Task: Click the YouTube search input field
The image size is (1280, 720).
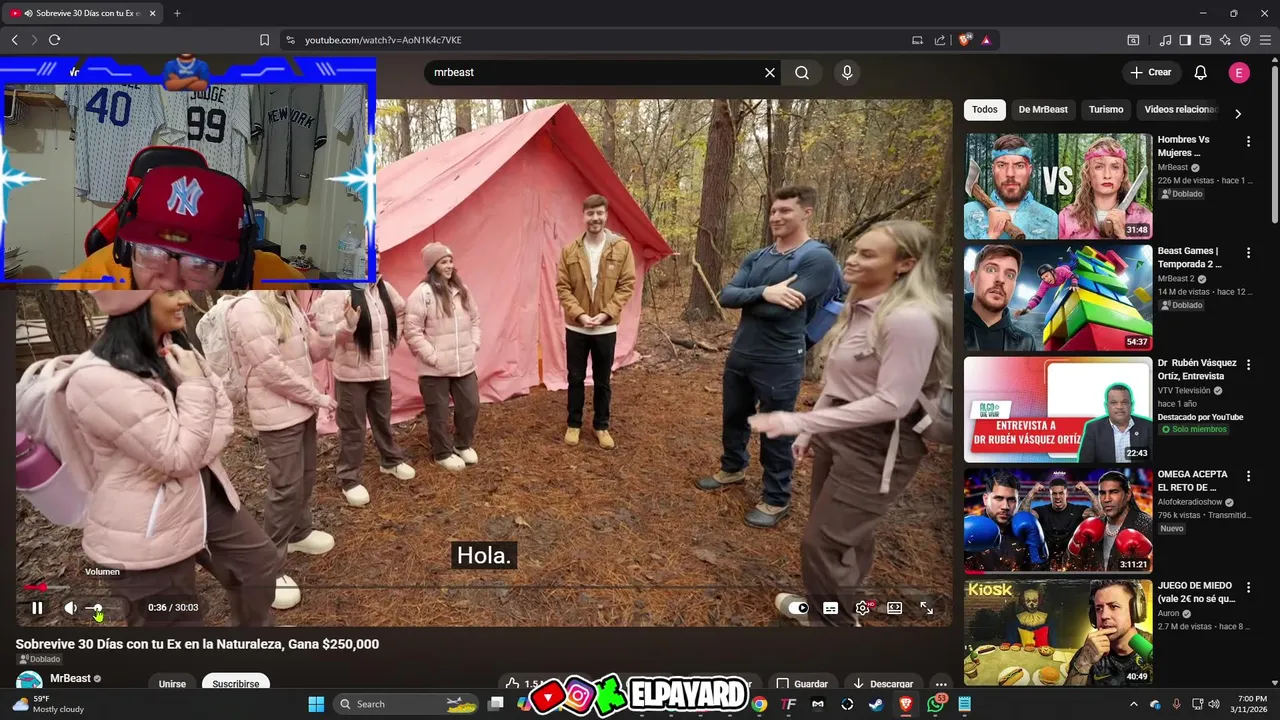Action: (594, 73)
